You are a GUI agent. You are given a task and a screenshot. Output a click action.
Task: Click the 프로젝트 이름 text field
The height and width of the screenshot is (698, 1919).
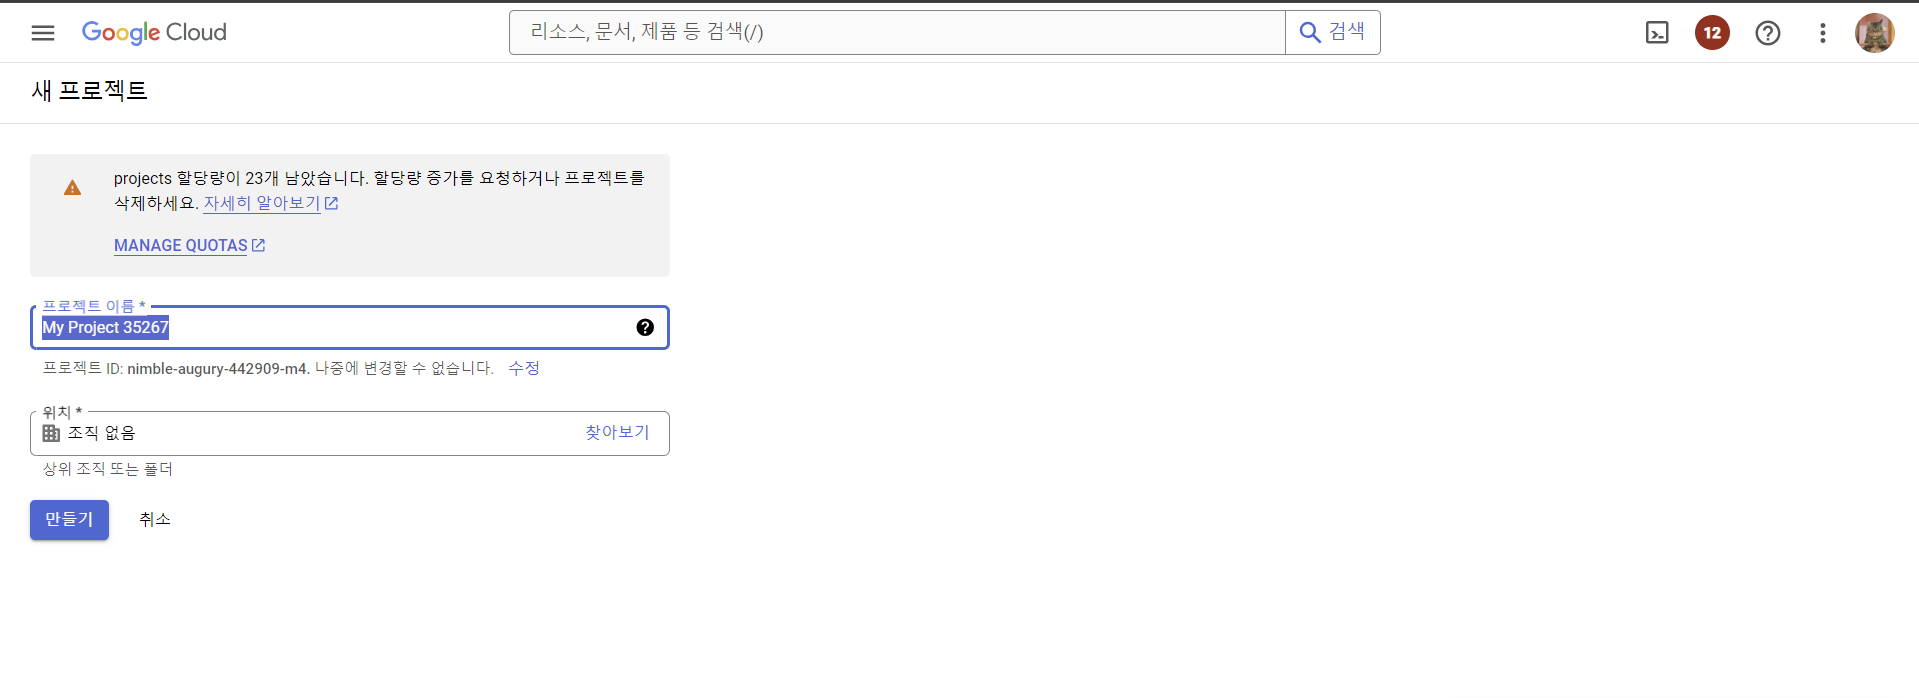tap(350, 327)
